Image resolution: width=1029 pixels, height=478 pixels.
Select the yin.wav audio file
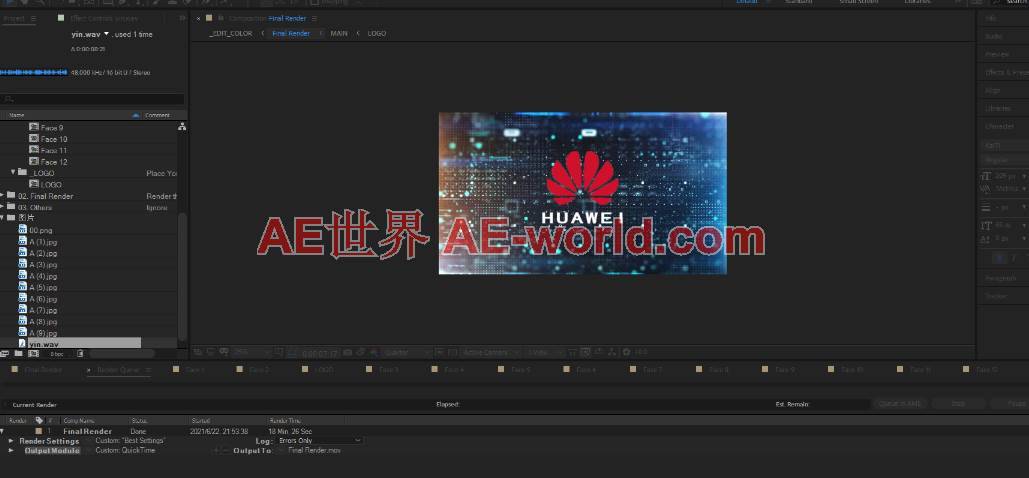(x=44, y=344)
